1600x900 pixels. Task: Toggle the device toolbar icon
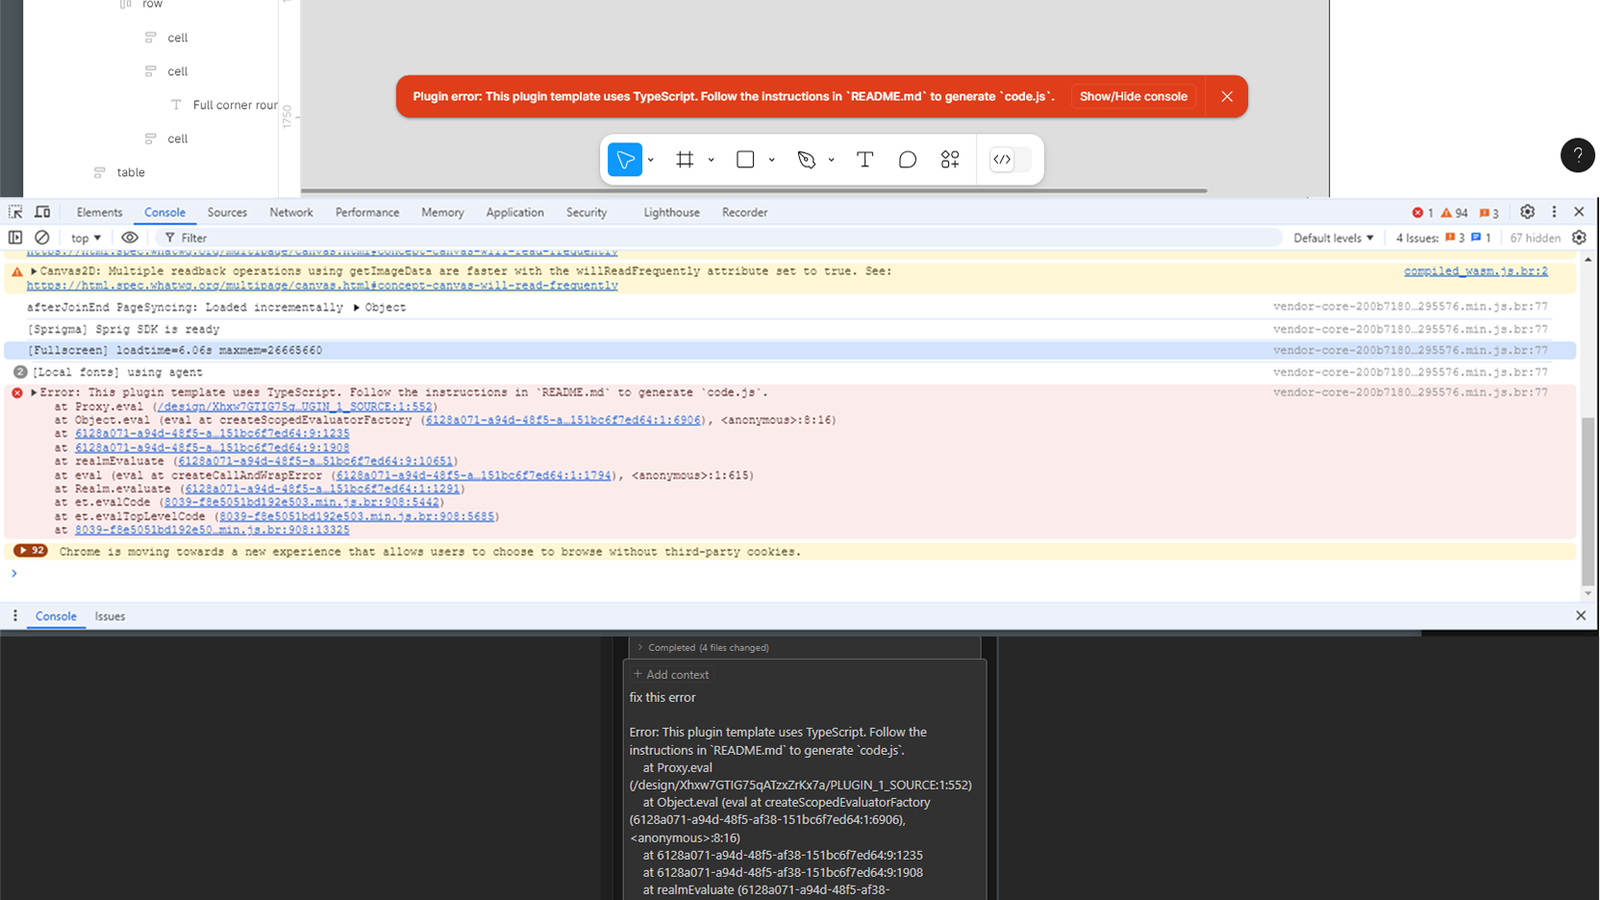[x=42, y=212]
